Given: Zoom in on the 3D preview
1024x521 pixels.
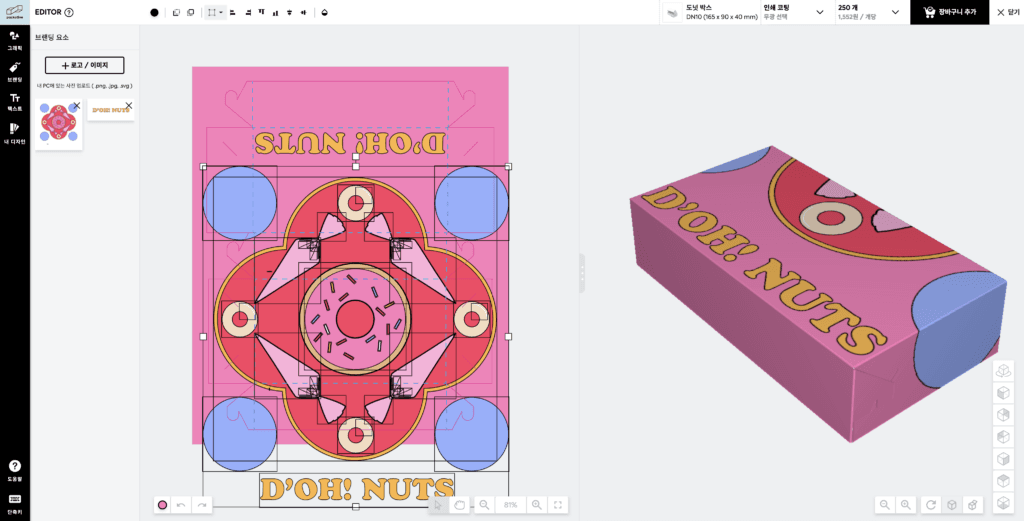Looking at the screenshot, I should click(x=906, y=505).
